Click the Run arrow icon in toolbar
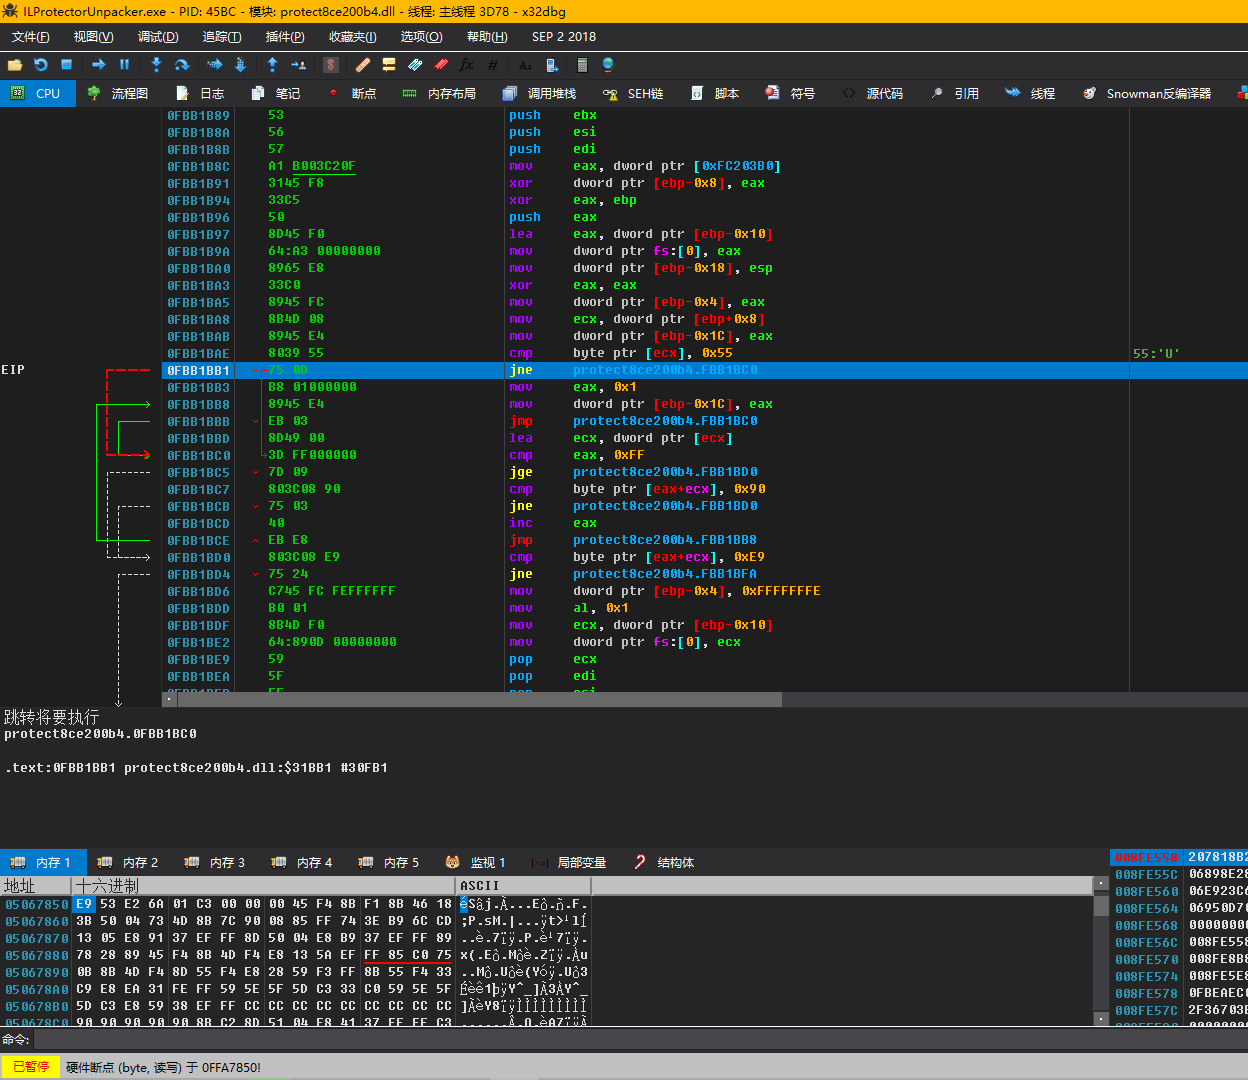 point(98,65)
